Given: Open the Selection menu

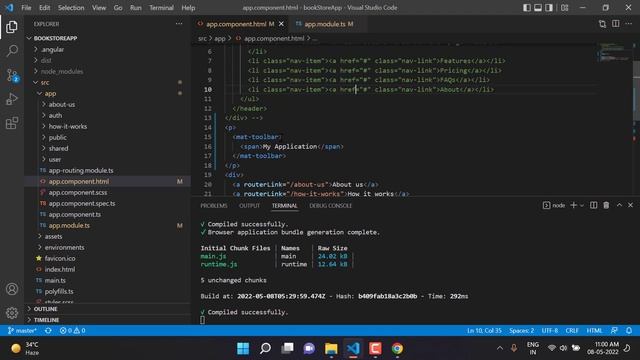Looking at the screenshot, I should [x=71, y=8].
